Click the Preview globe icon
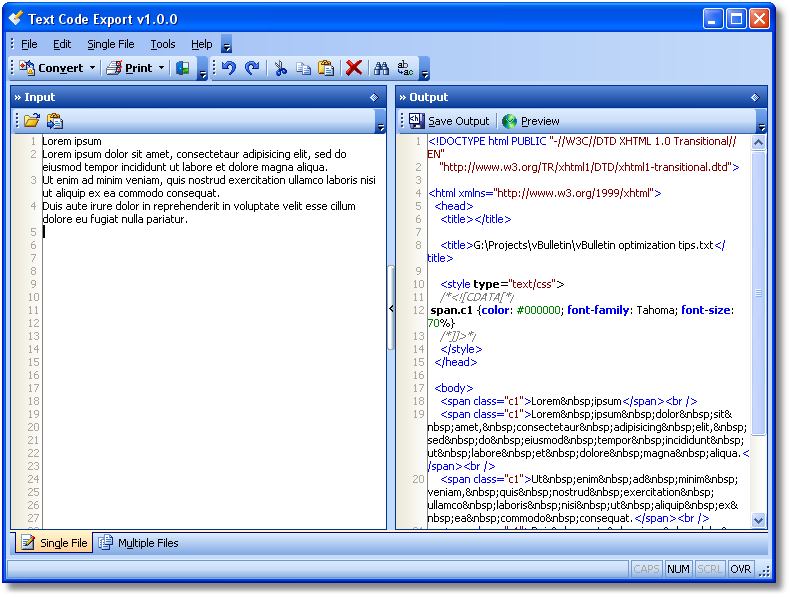The width and height of the screenshot is (790, 597). click(x=509, y=121)
